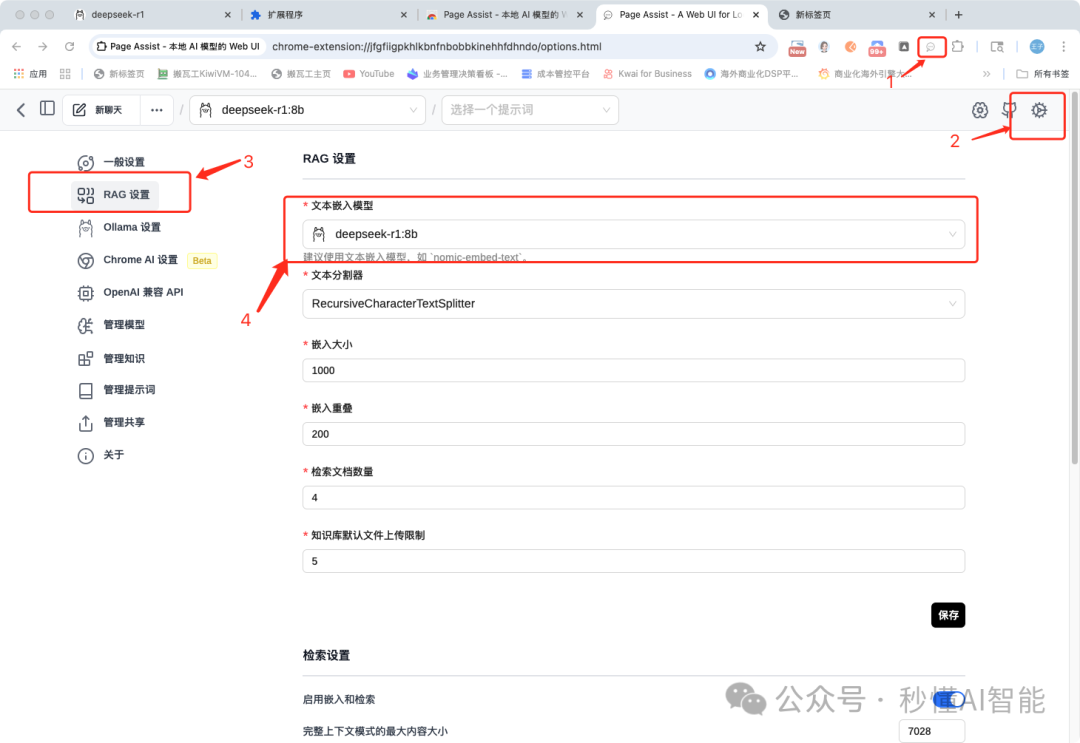The height and width of the screenshot is (743, 1080).
Task: Select RAG 设置 in the sidebar
Action: point(114,195)
